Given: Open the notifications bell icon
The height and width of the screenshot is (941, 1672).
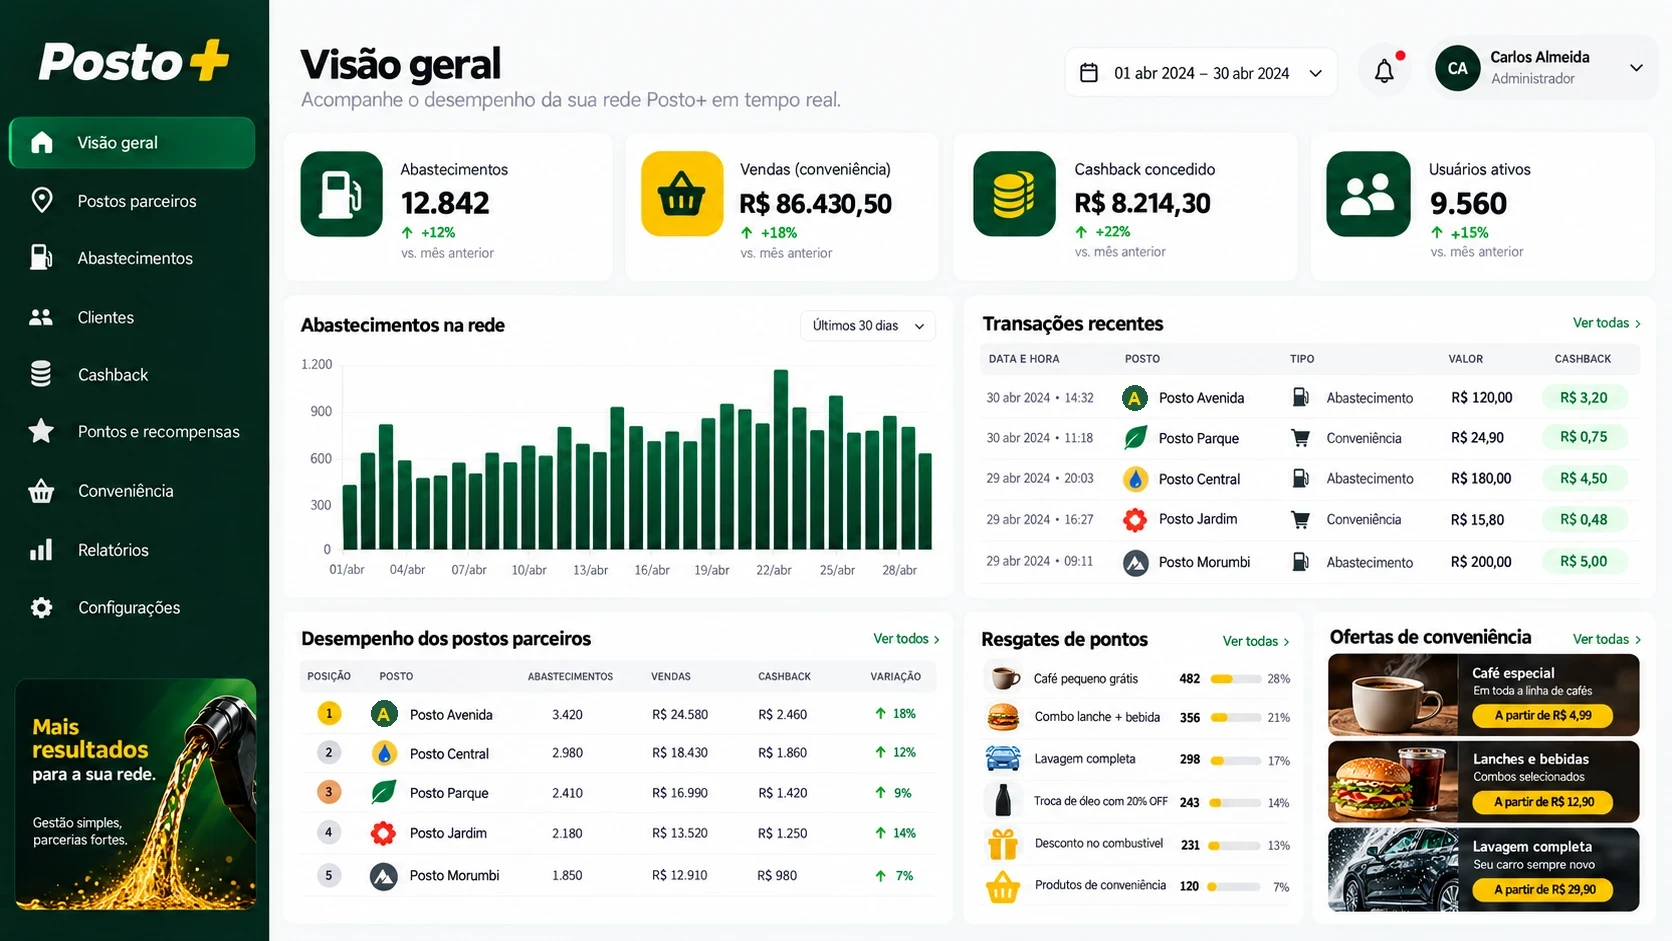Looking at the screenshot, I should pyautogui.click(x=1384, y=71).
